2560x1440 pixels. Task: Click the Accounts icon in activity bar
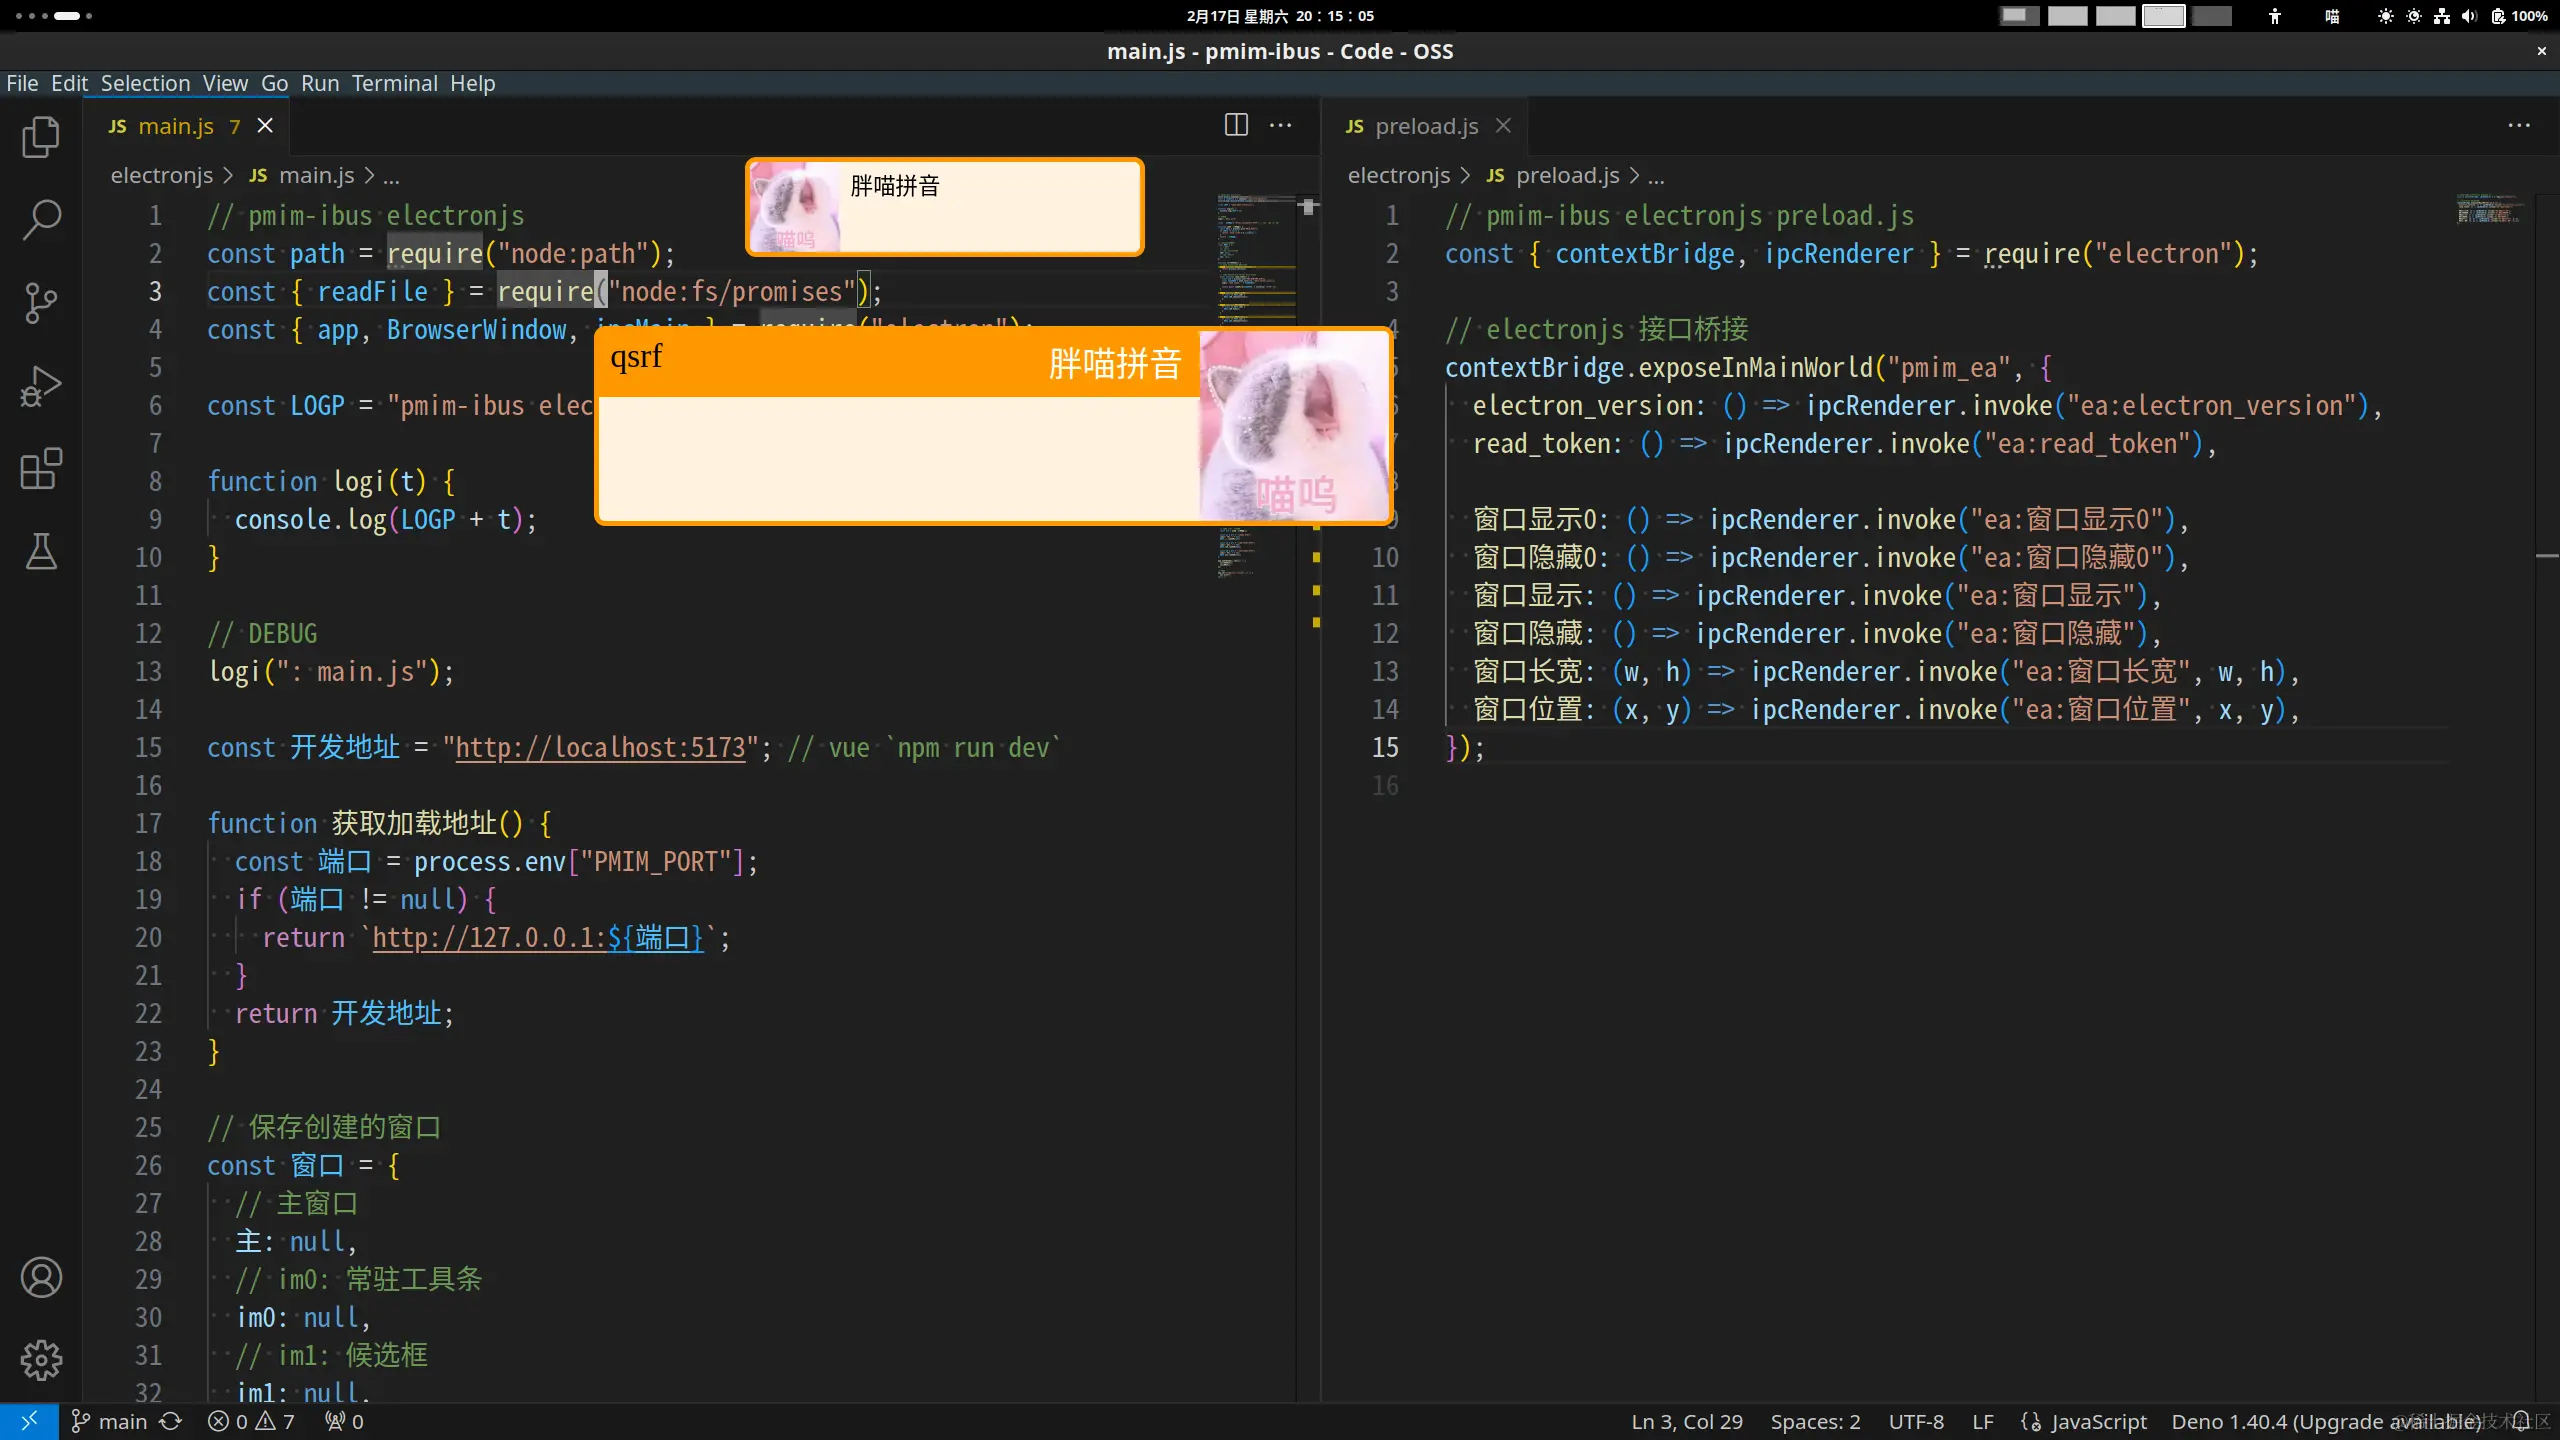click(41, 1277)
